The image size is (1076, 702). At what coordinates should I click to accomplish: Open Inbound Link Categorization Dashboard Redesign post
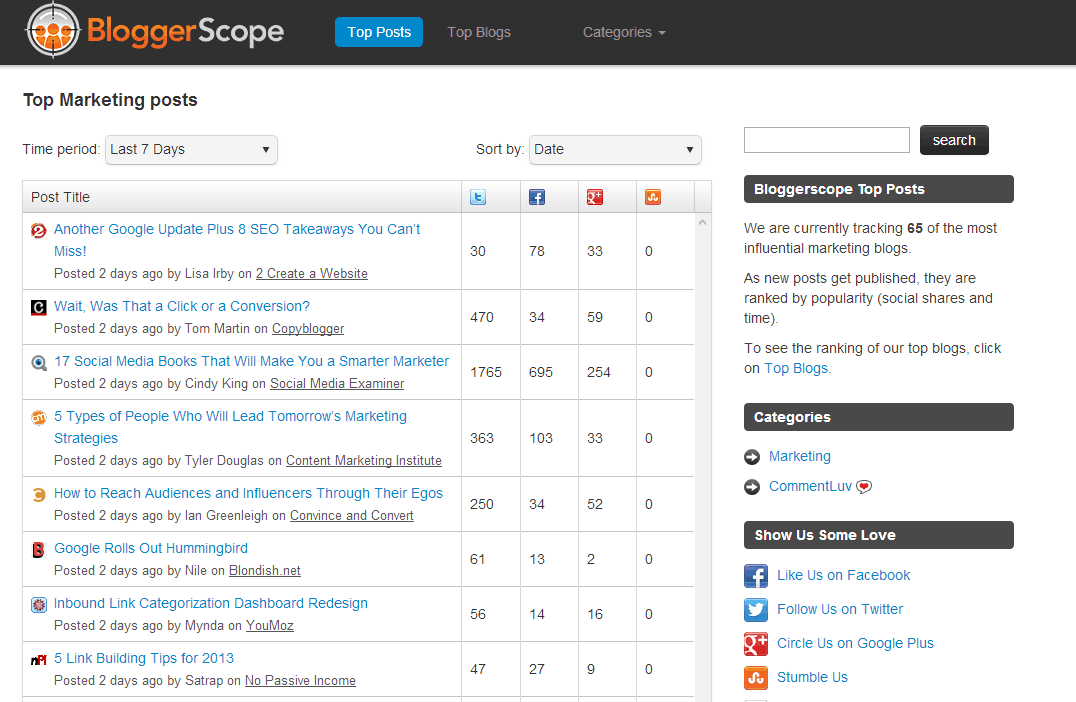pos(211,603)
